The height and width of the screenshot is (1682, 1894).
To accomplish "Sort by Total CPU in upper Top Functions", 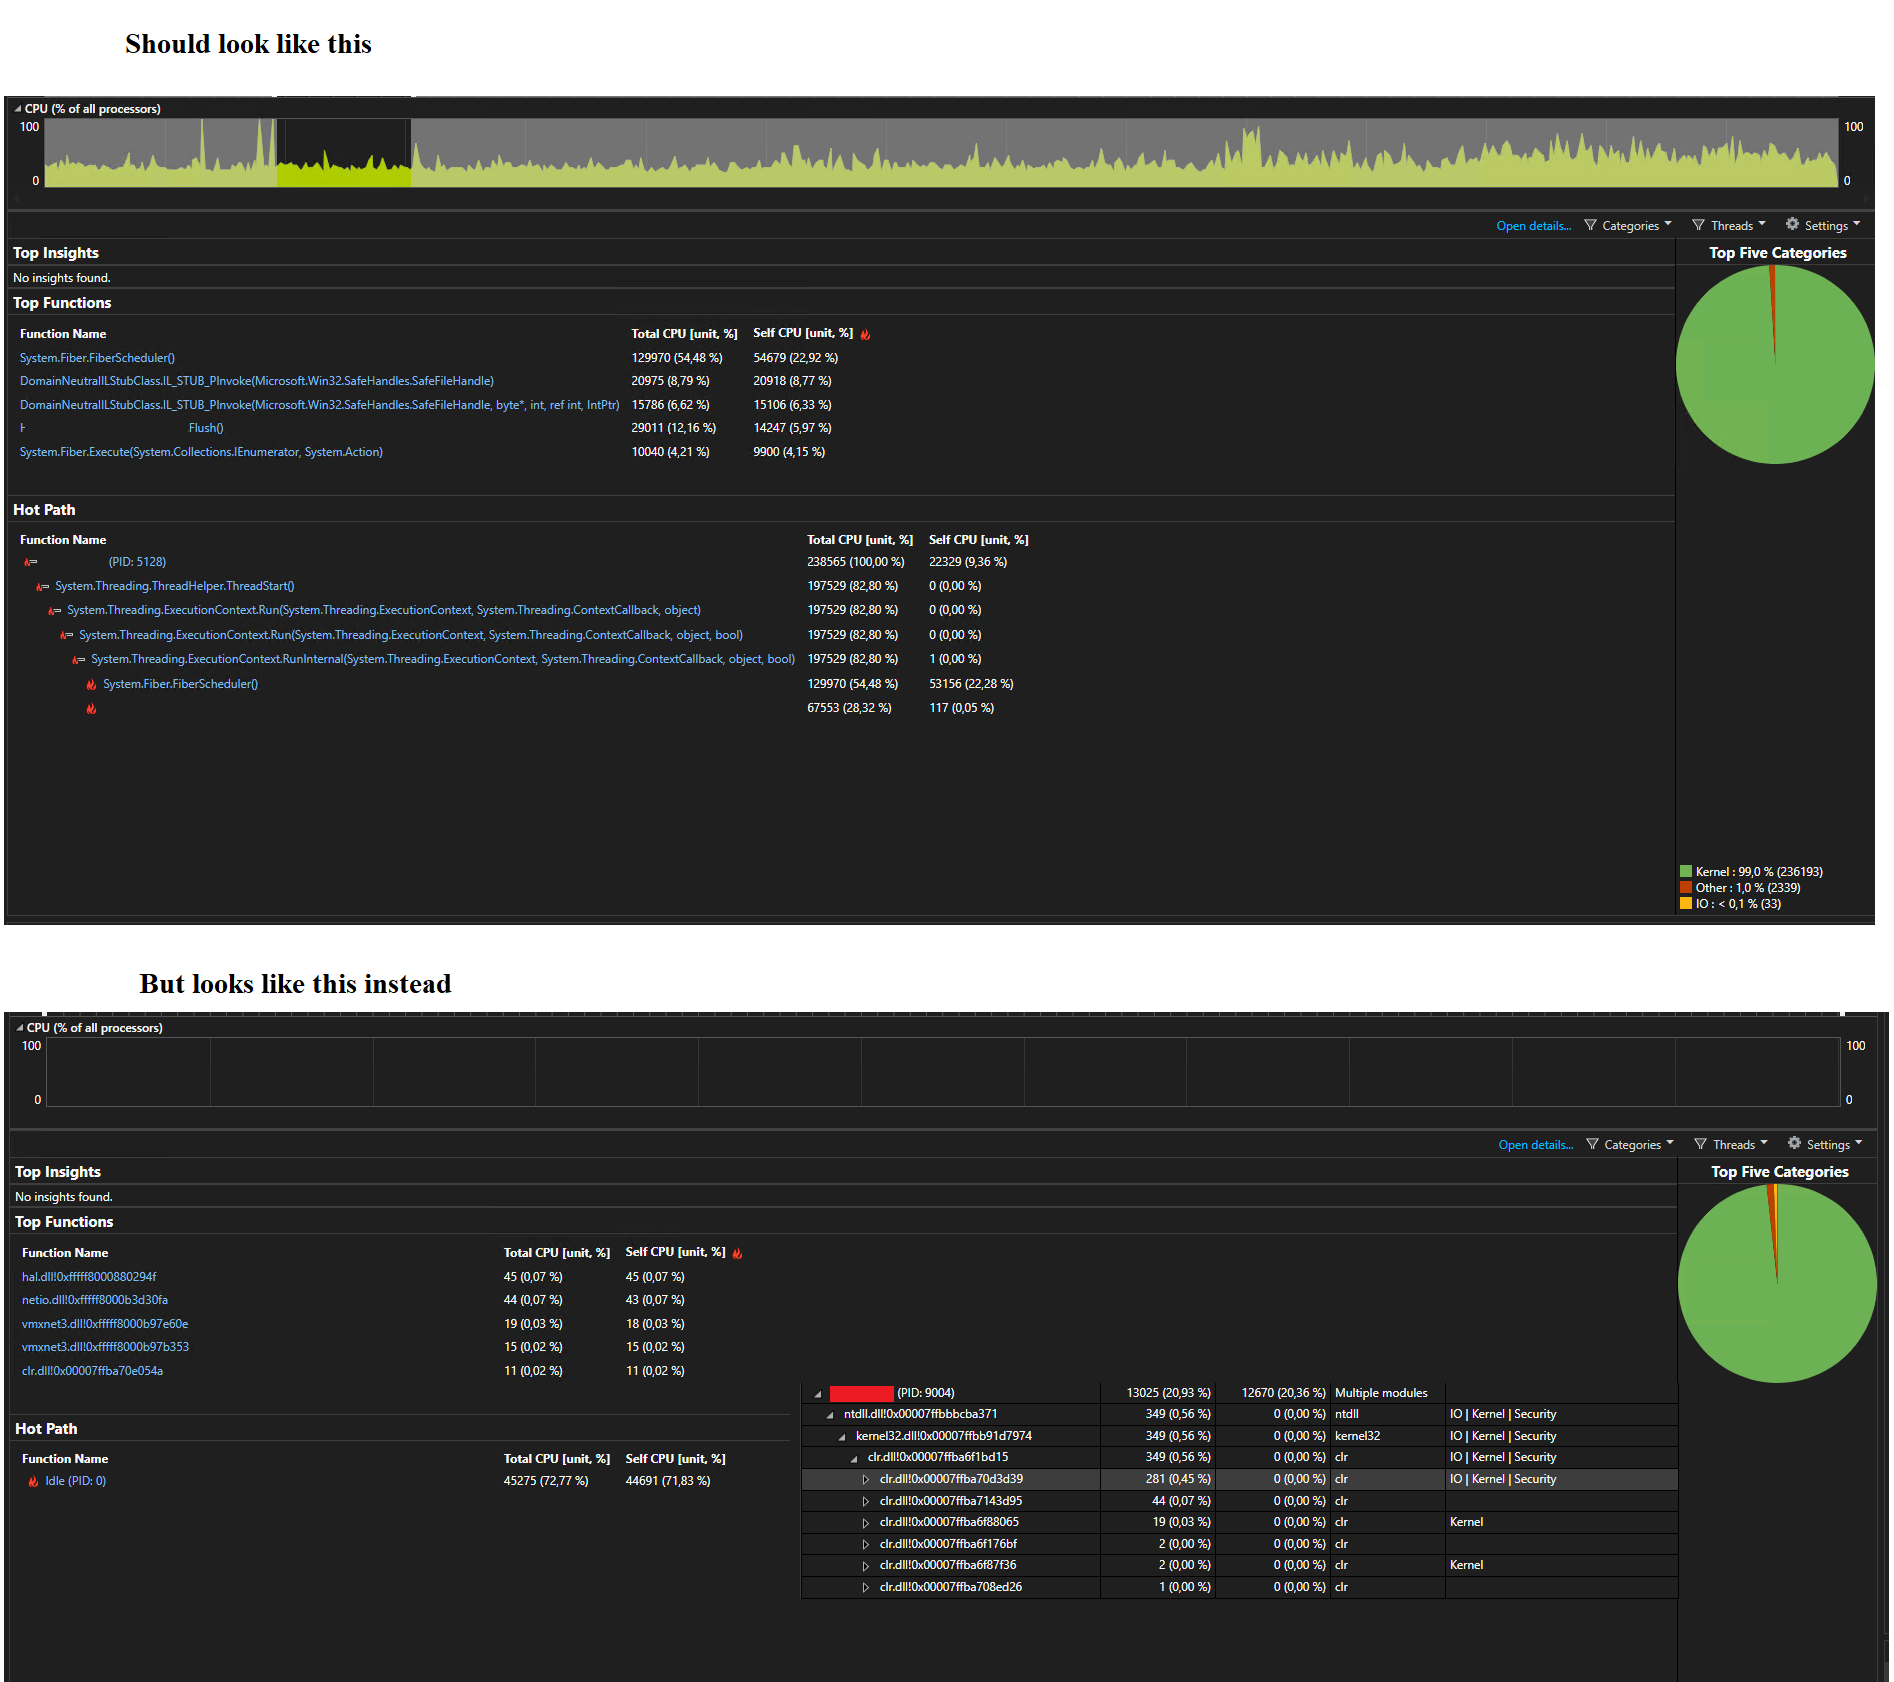I will [x=684, y=334].
